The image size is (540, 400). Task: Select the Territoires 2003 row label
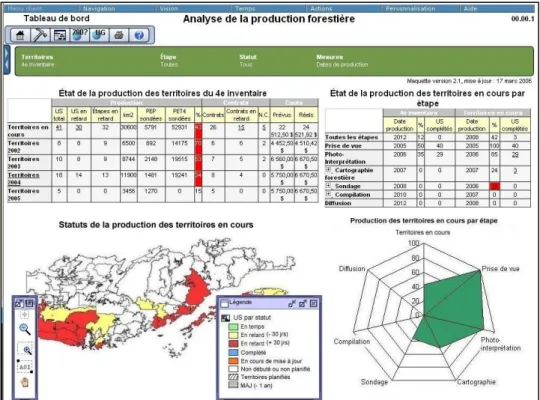tap(23, 163)
